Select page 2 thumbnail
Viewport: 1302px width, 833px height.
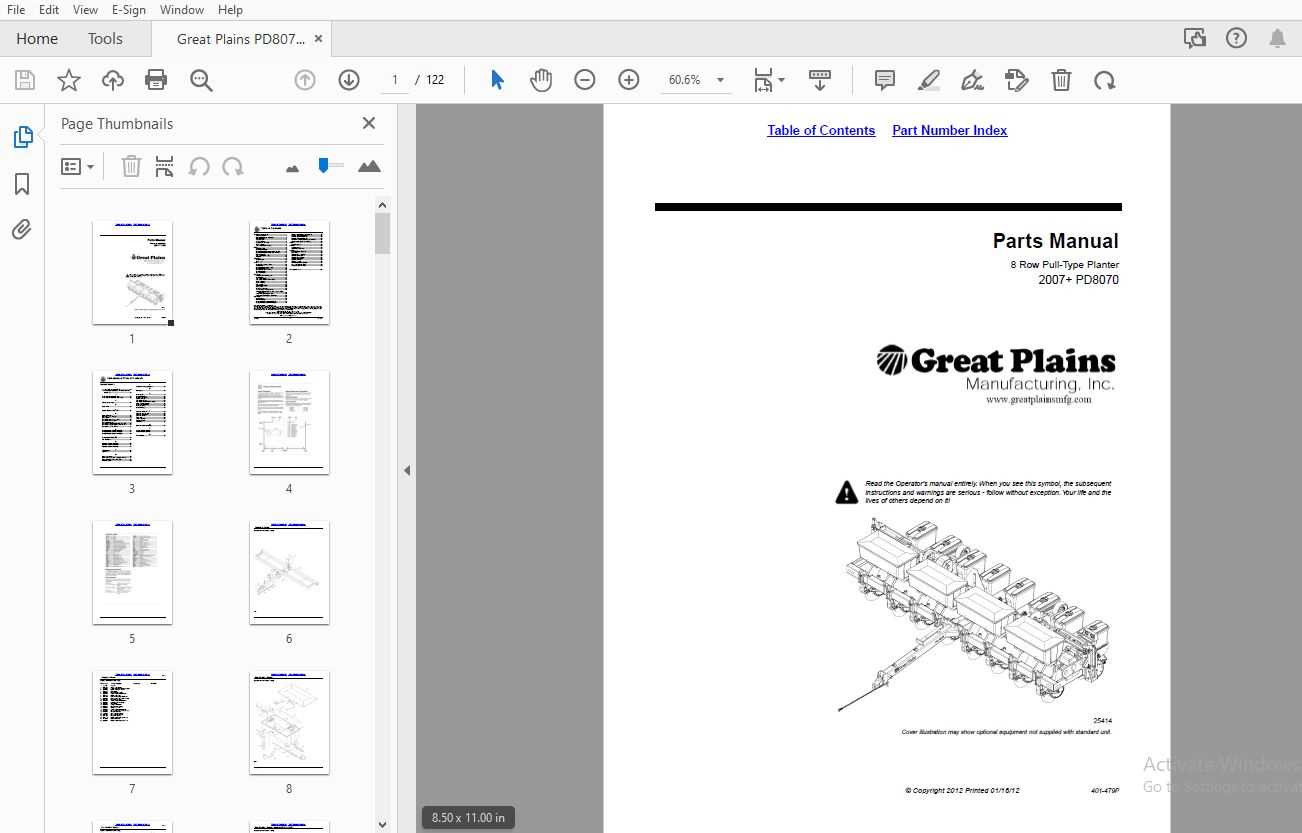point(289,273)
